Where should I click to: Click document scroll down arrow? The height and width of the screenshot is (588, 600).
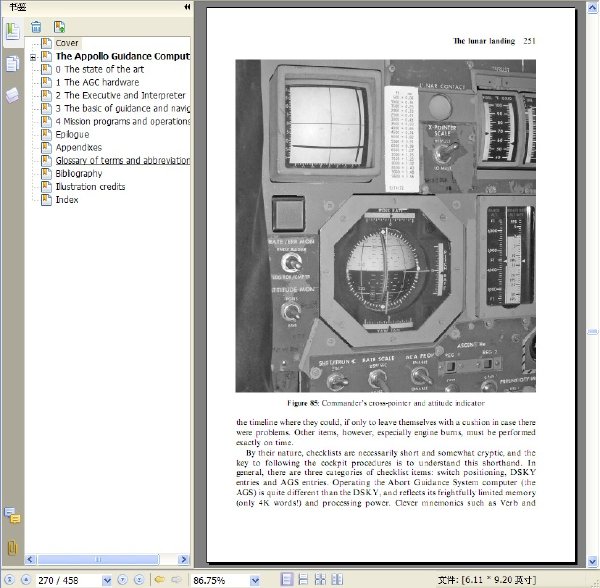[592, 561]
